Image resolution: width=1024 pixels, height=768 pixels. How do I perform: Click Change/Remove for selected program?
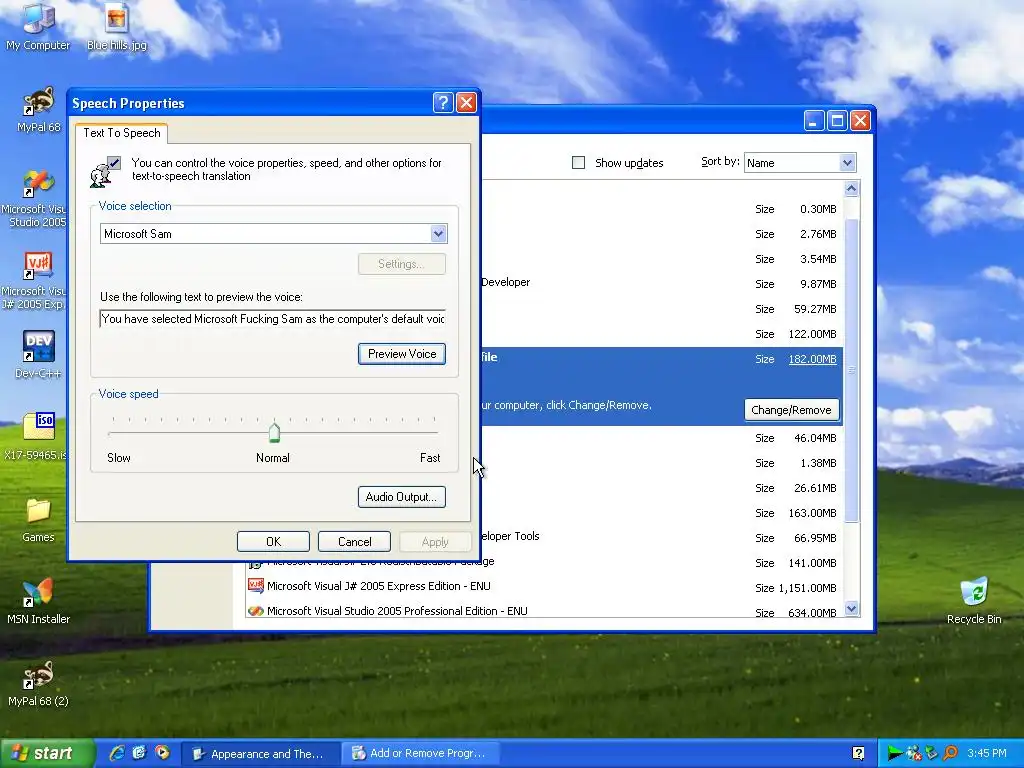point(792,410)
